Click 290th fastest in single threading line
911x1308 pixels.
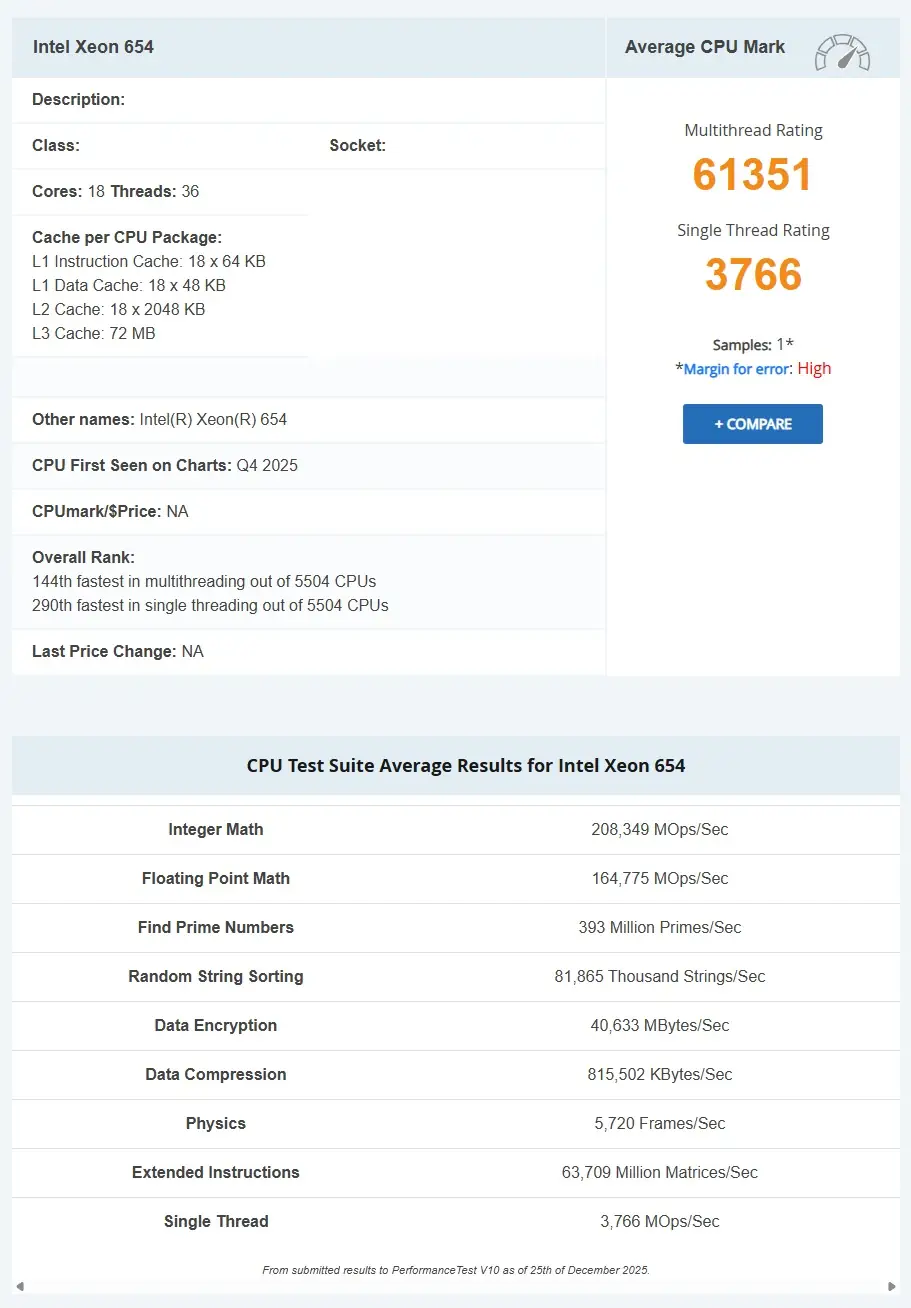tap(210, 606)
